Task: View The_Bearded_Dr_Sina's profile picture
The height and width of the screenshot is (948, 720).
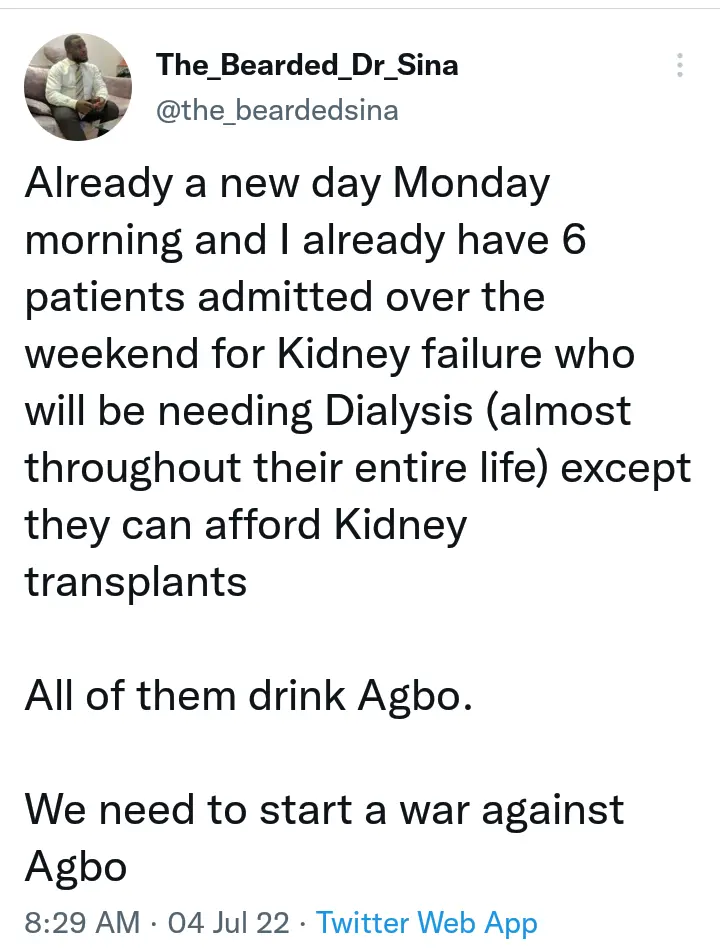Action: 78,86
